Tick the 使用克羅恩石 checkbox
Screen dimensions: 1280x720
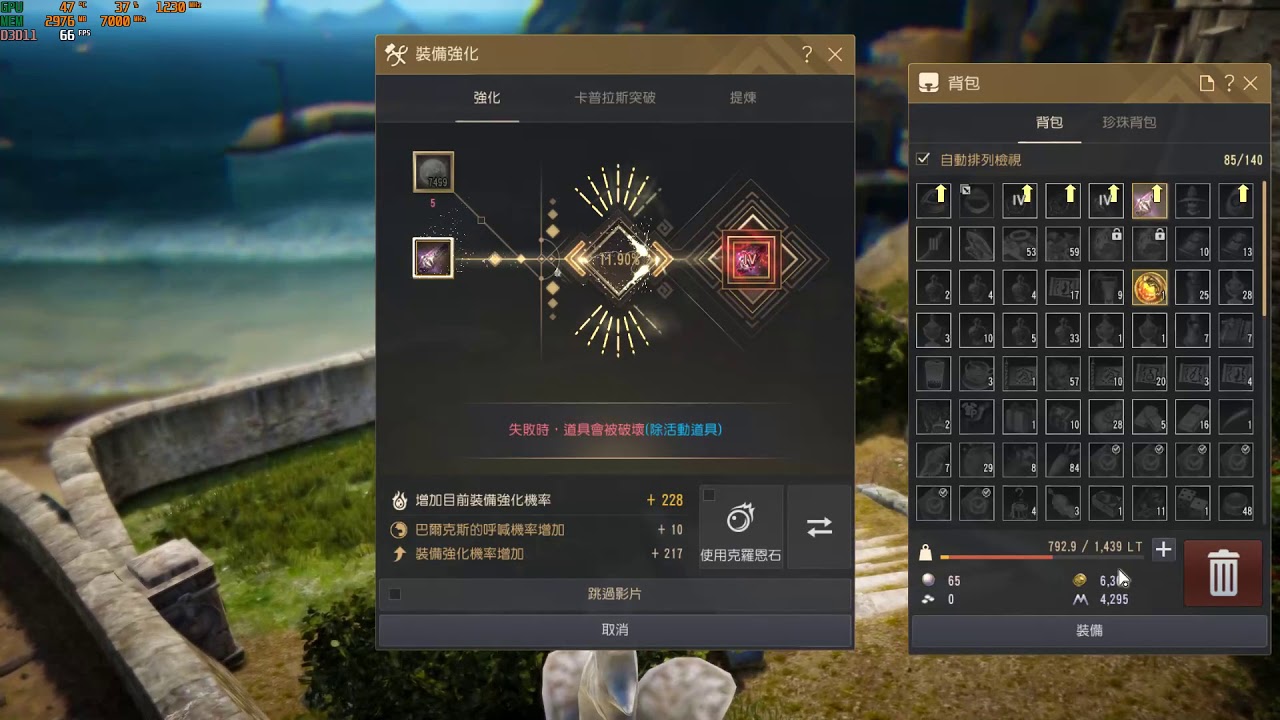coord(709,495)
